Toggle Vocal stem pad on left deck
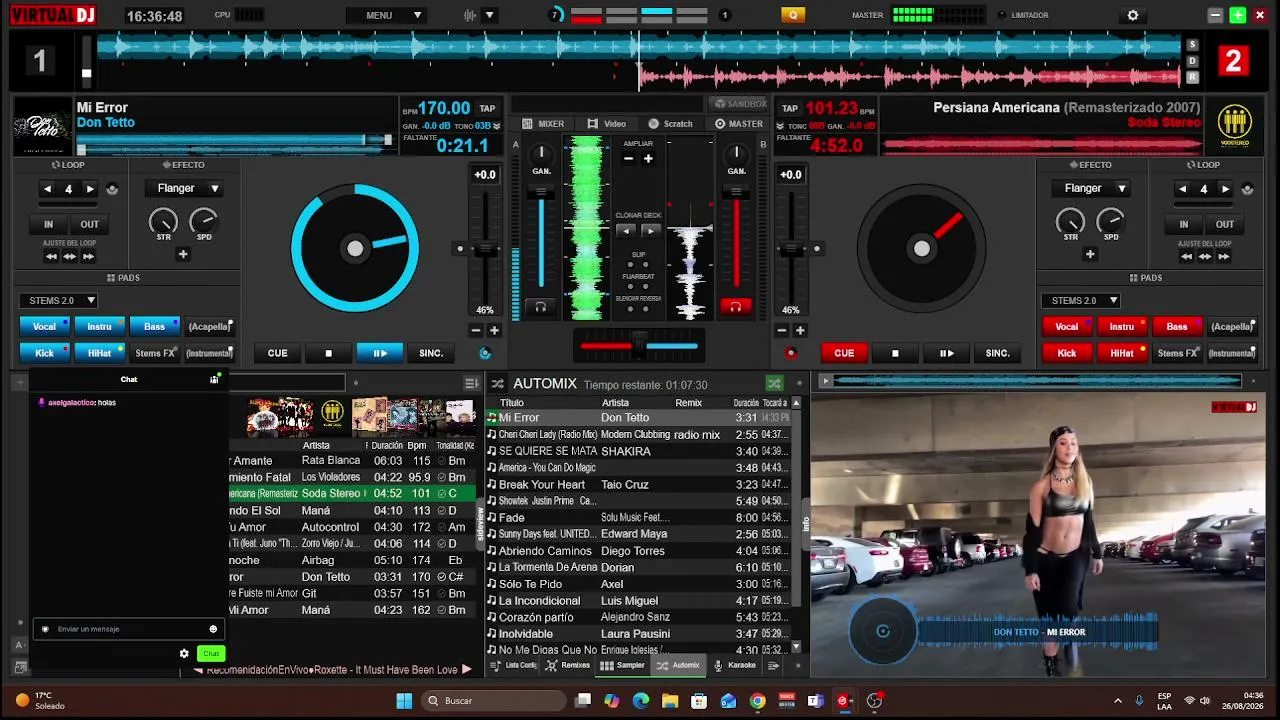Viewport: 1280px width, 720px height. click(44, 326)
